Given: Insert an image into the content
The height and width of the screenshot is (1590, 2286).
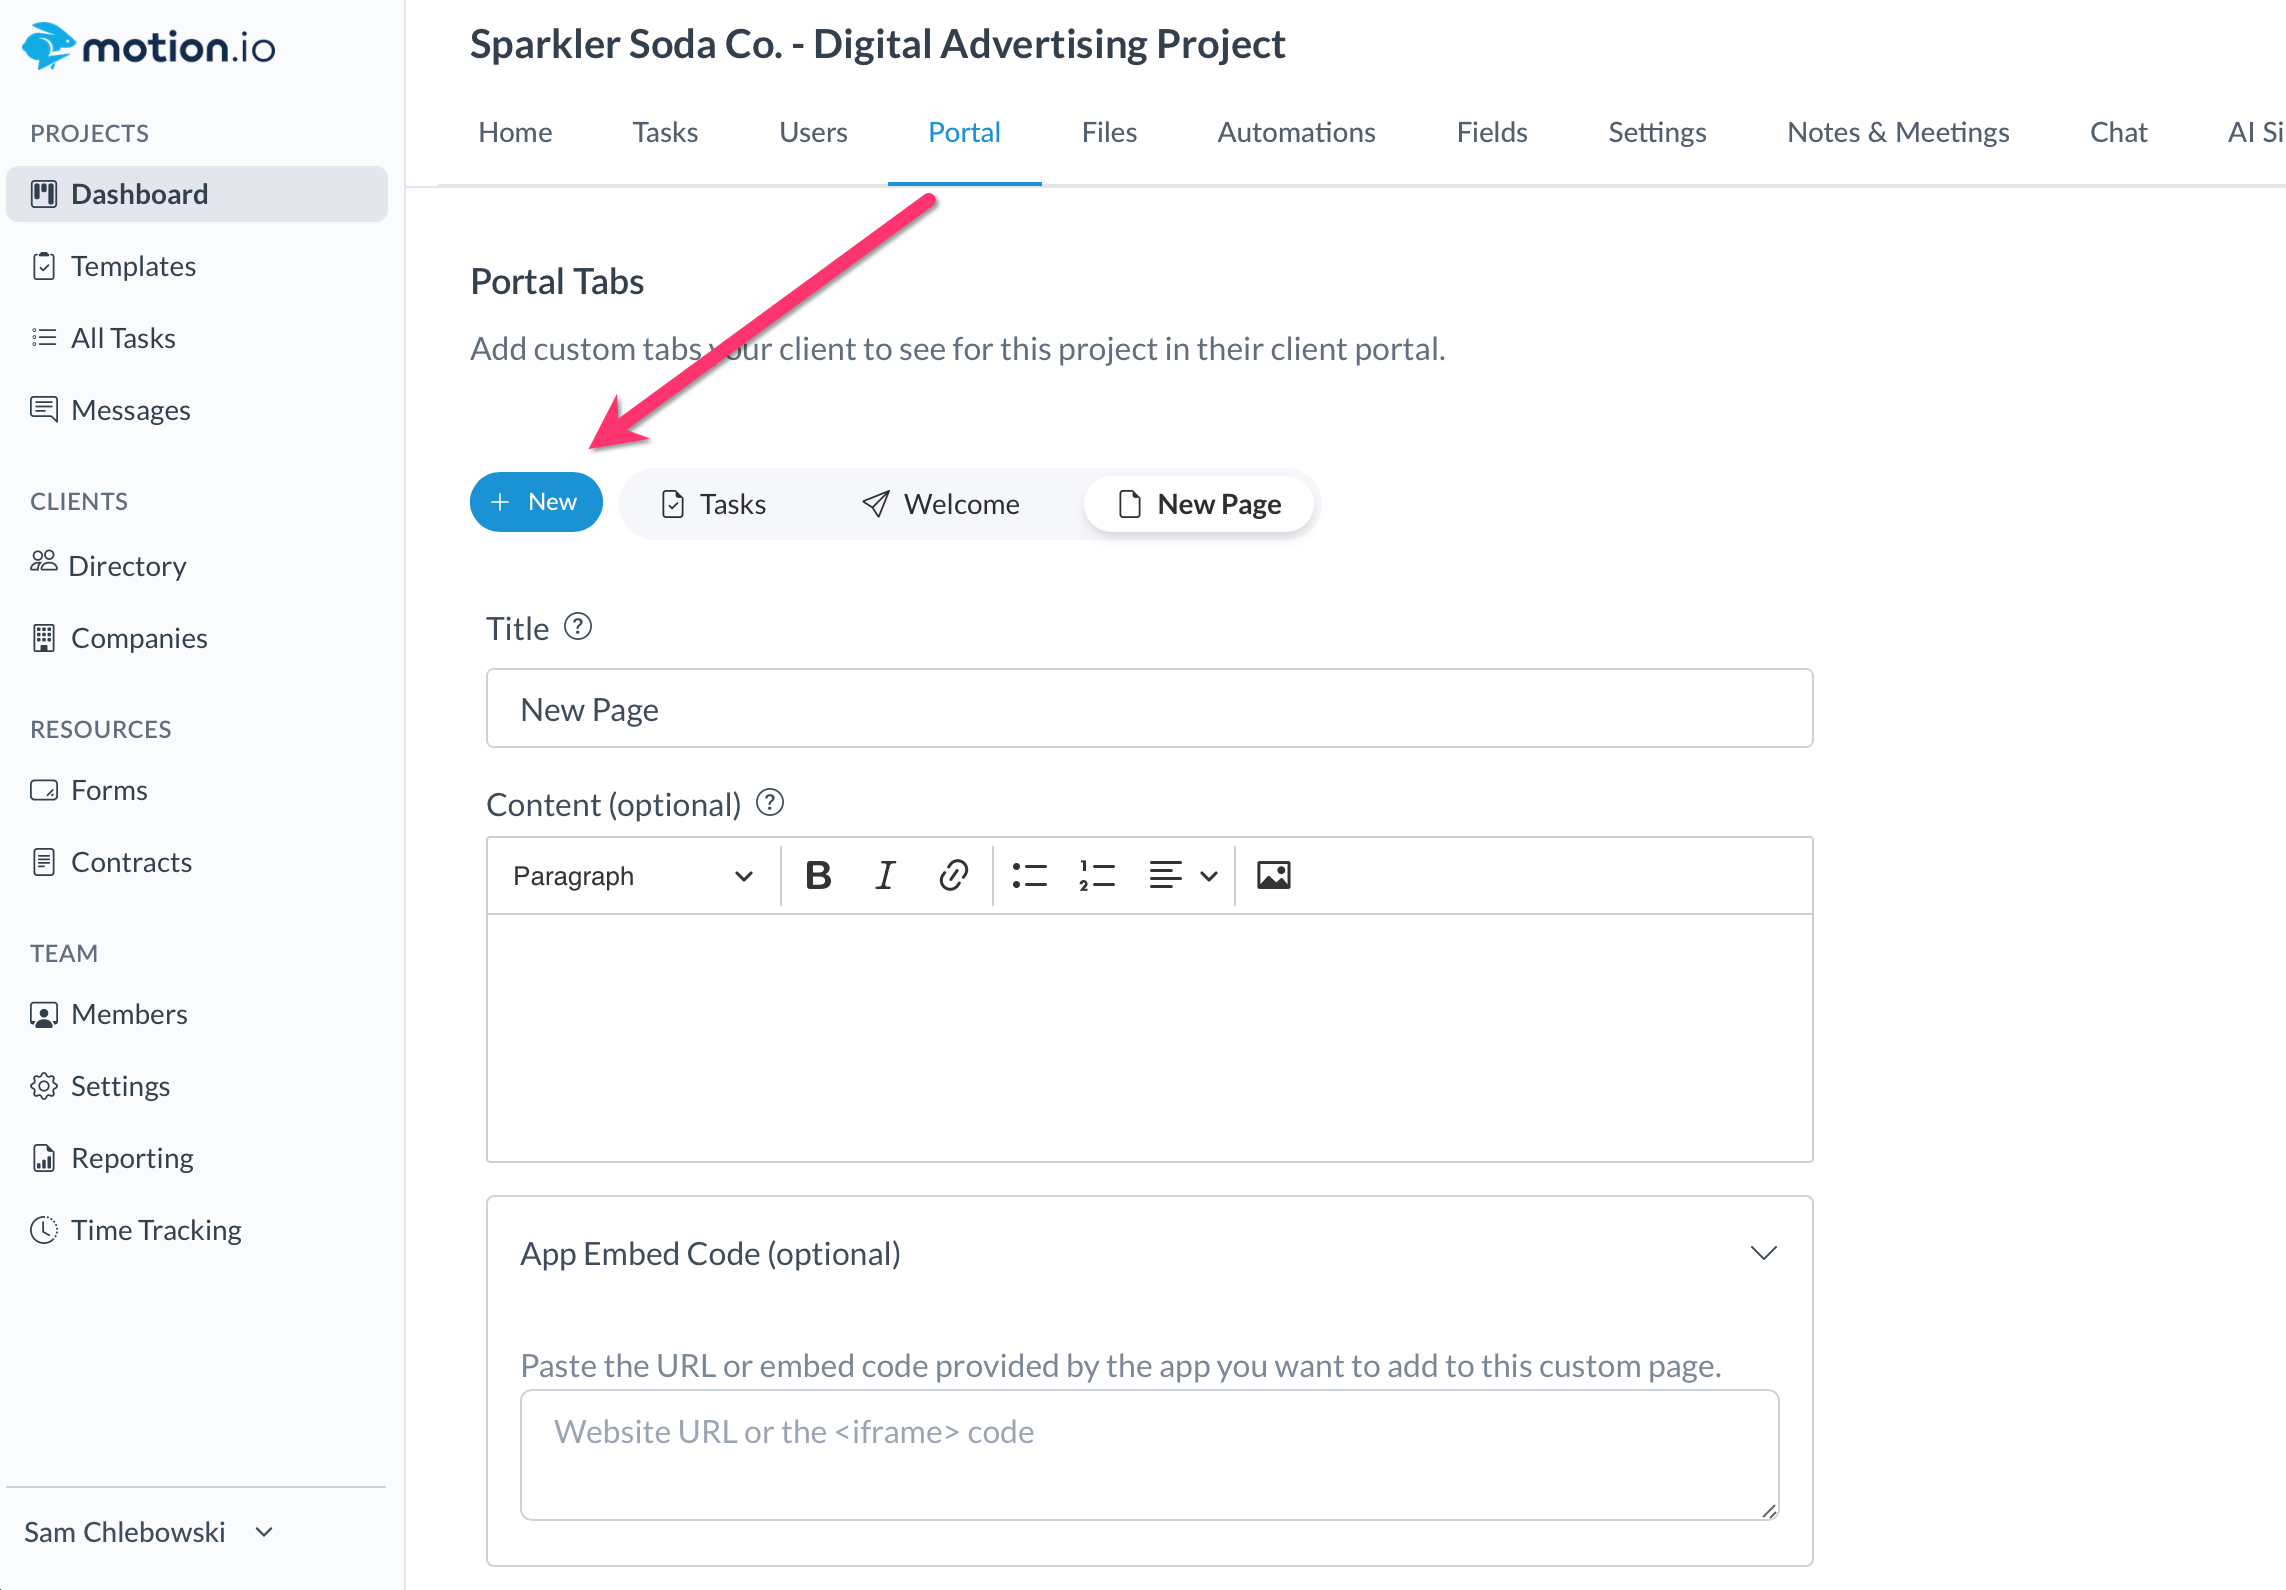Looking at the screenshot, I should [x=1273, y=876].
